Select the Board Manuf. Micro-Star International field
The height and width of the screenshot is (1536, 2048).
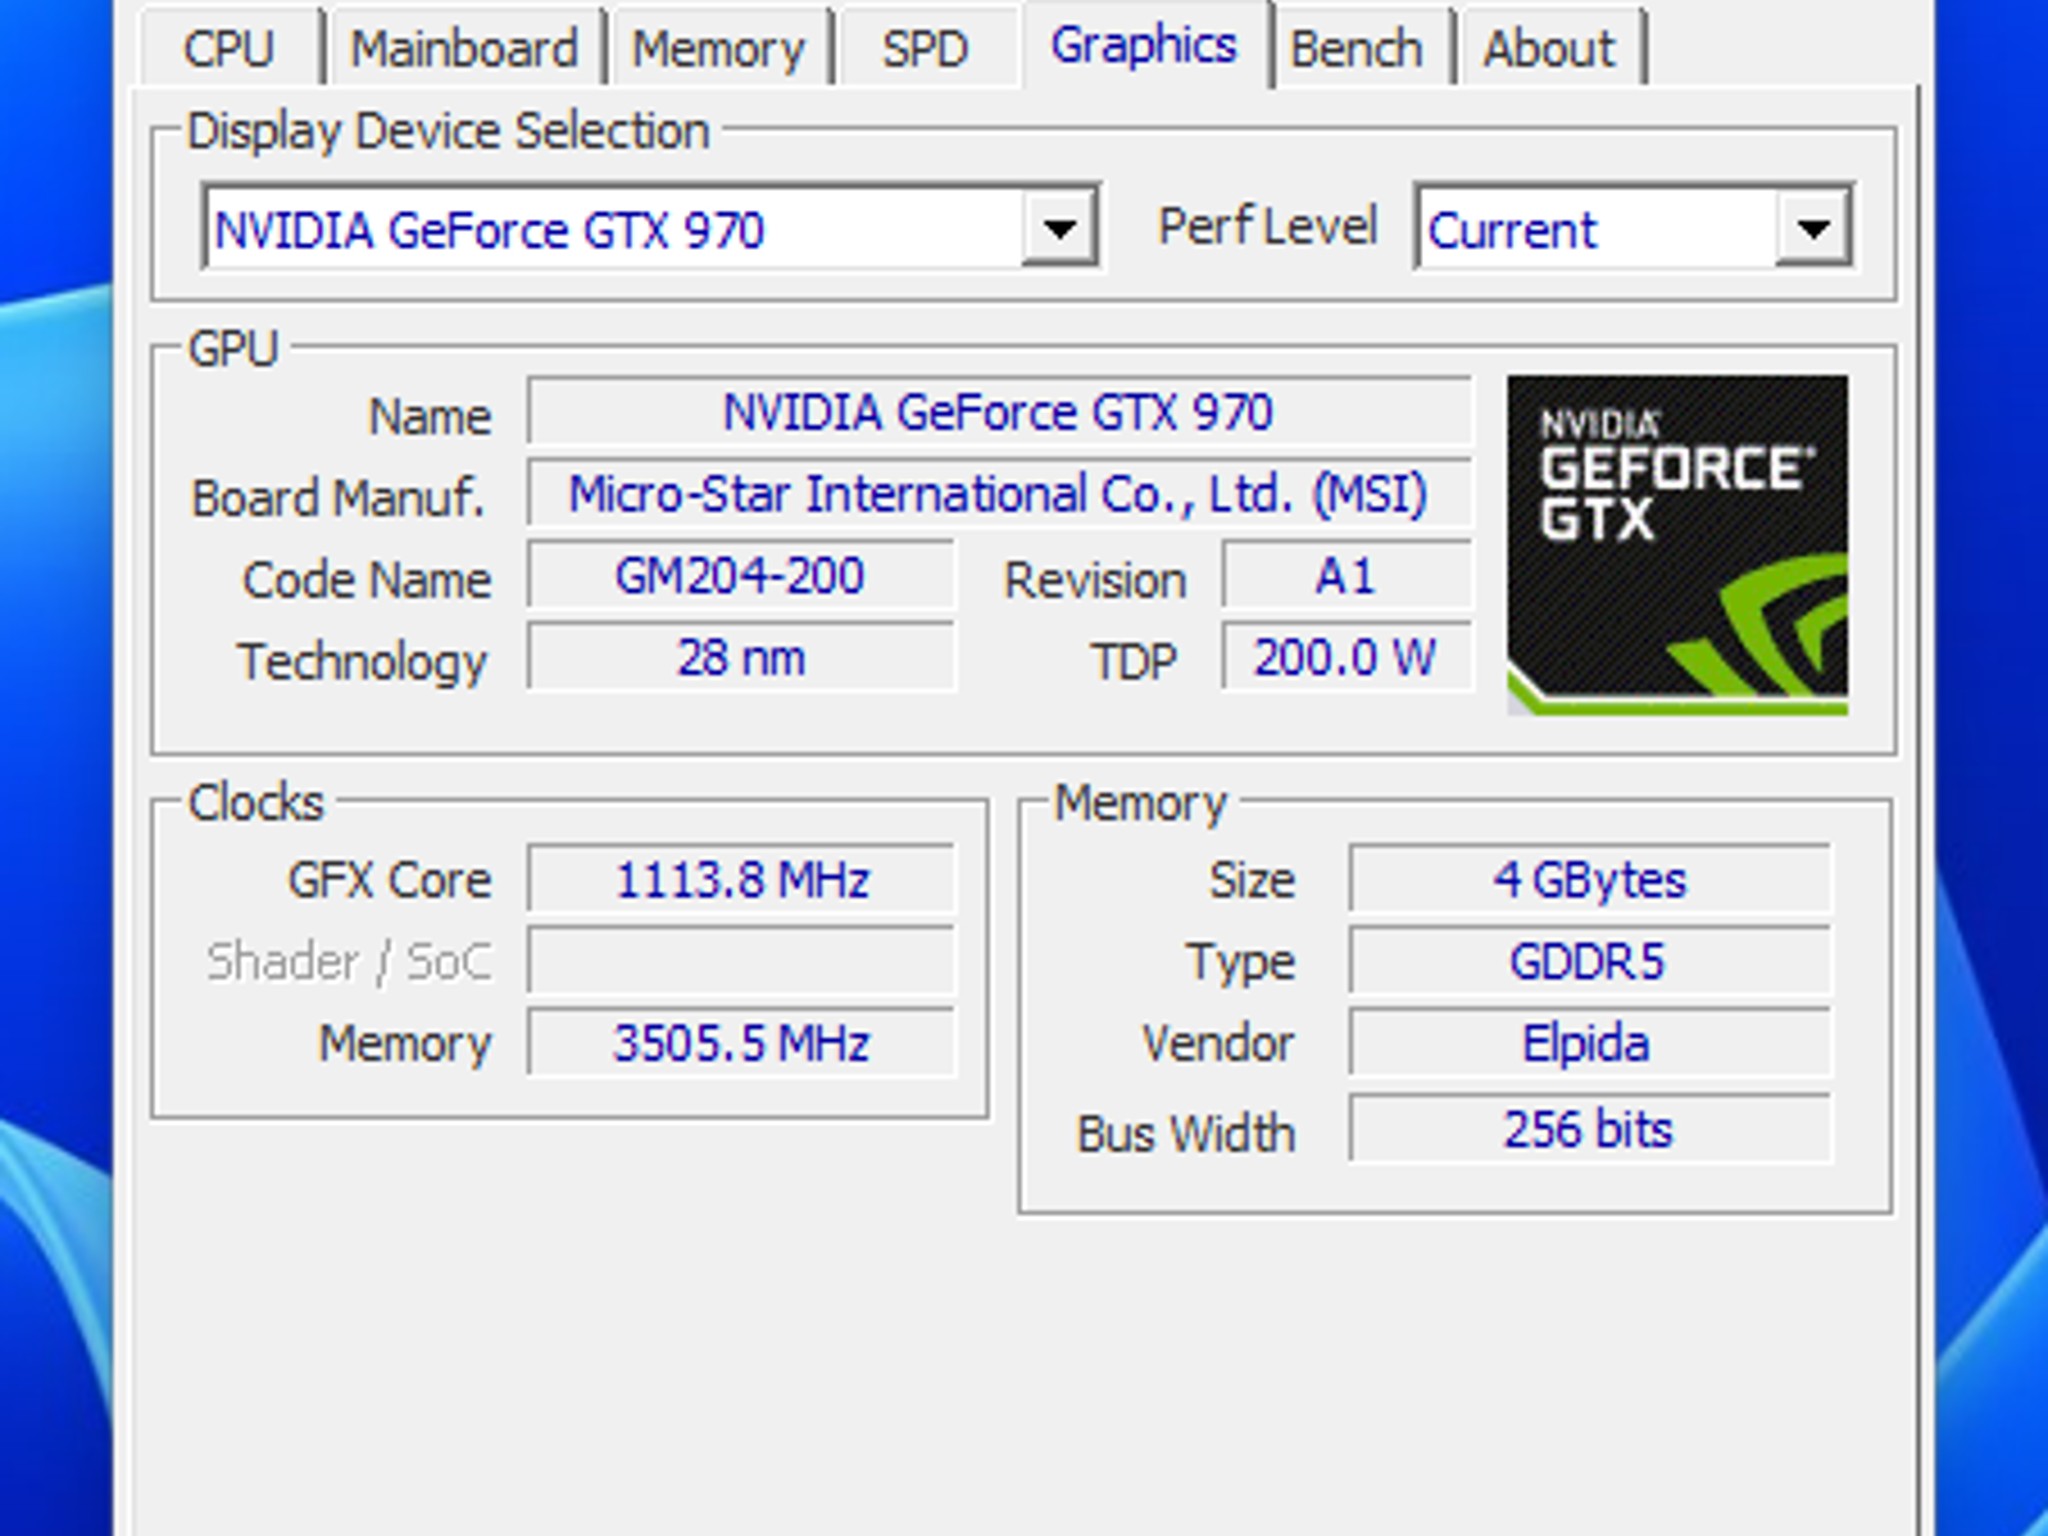[x=999, y=493]
